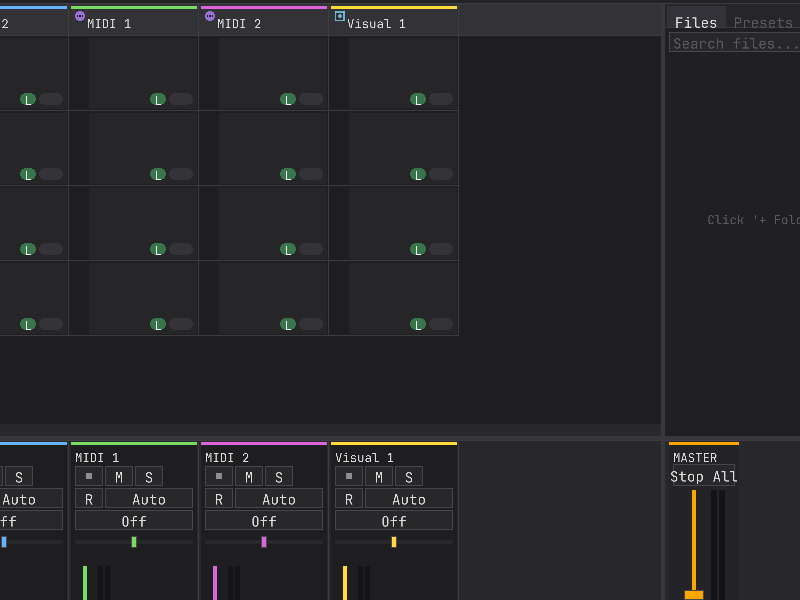
Task: Stop clips on MIDI 1 mixer strip
Action: point(89,477)
